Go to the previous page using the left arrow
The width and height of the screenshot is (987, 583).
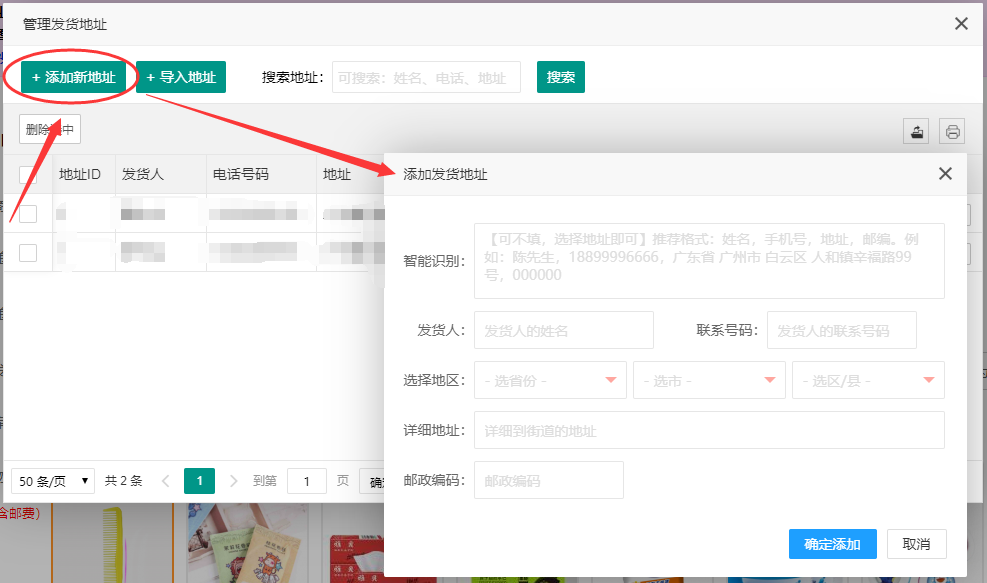click(x=166, y=481)
